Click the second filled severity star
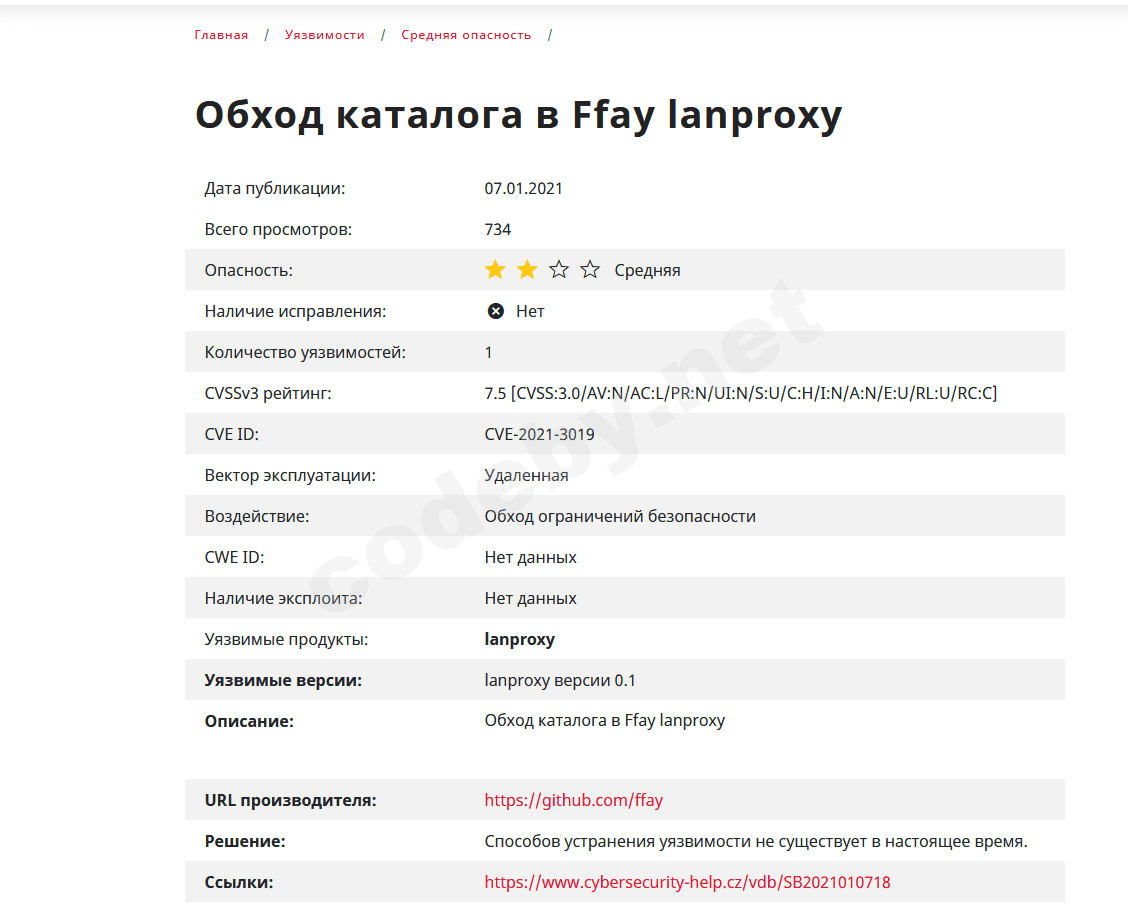1128x910 pixels. click(527, 270)
